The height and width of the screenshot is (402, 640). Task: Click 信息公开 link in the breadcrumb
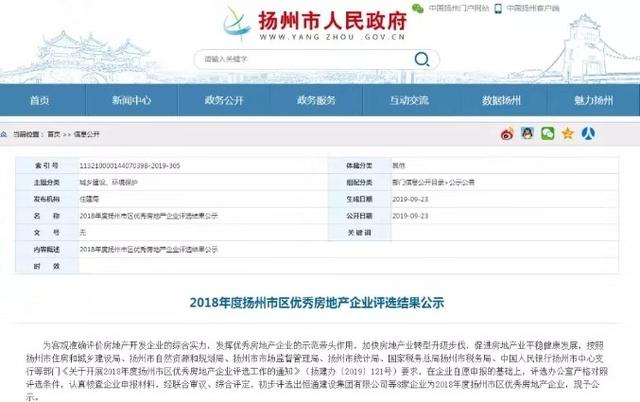(87, 134)
